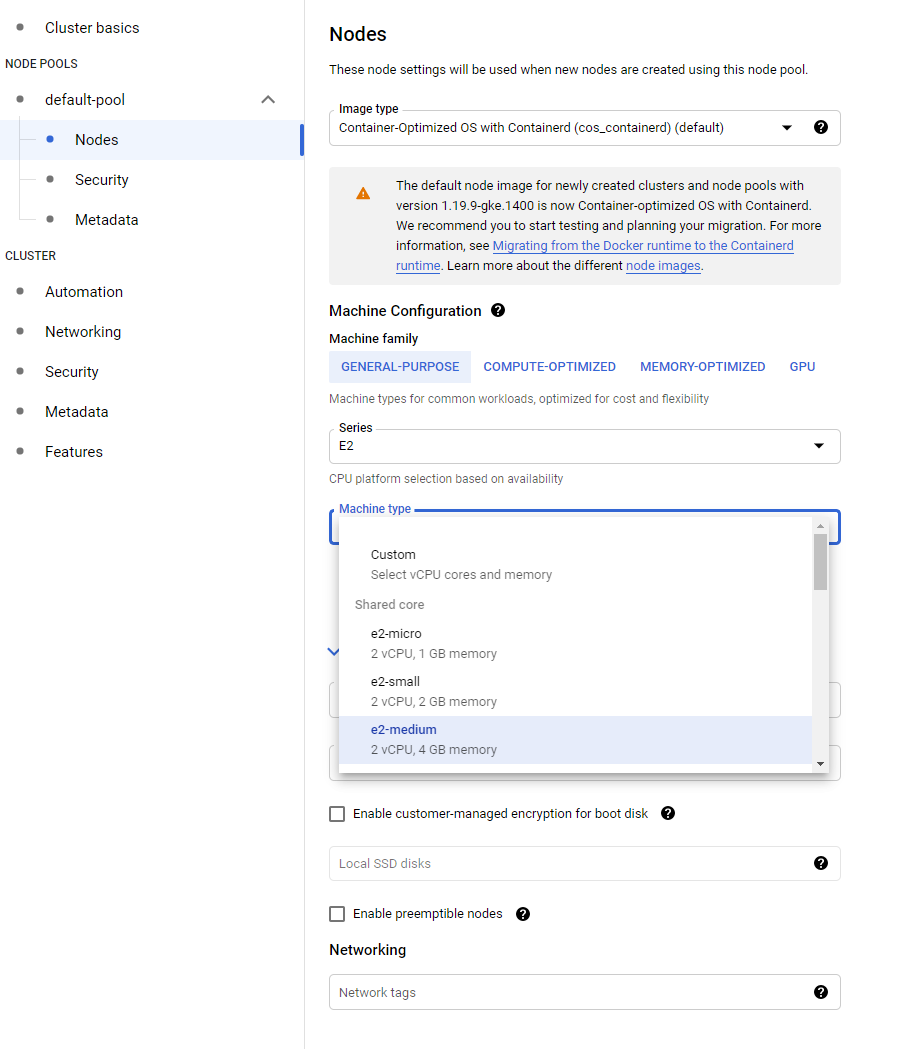The height and width of the screenshot is (1049, 919).
Task: Click help for customer-managed encryption option
Action: coord(667,813)
